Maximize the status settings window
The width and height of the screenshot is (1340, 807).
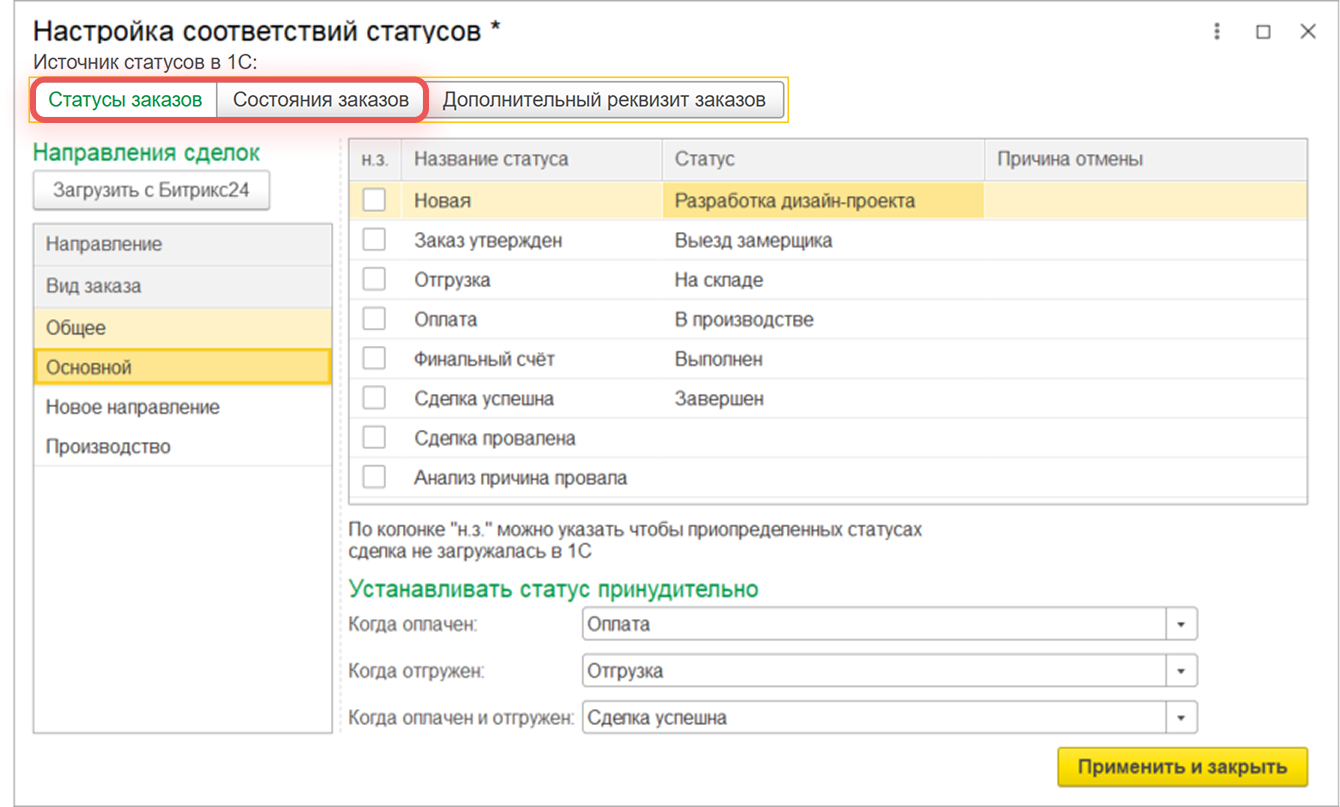pos(1263,31)
